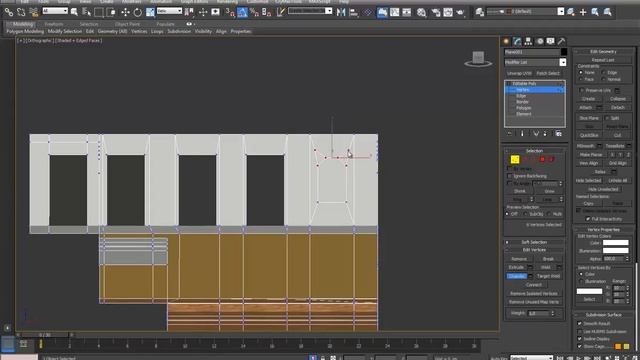Expand the Soft Selection rollout
The height and width of the screenshot is (360, 640).
534,242
